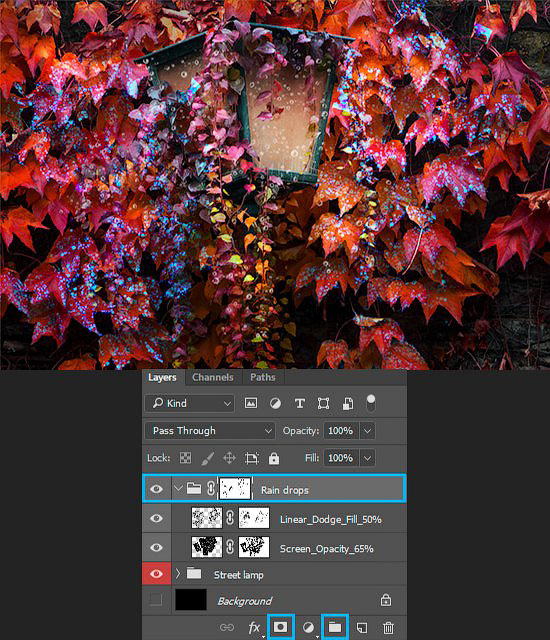The width and height of the screenshot is (550, 640).
Task: Toggle the layer filtering switch
Action: [x=370, y=403]
